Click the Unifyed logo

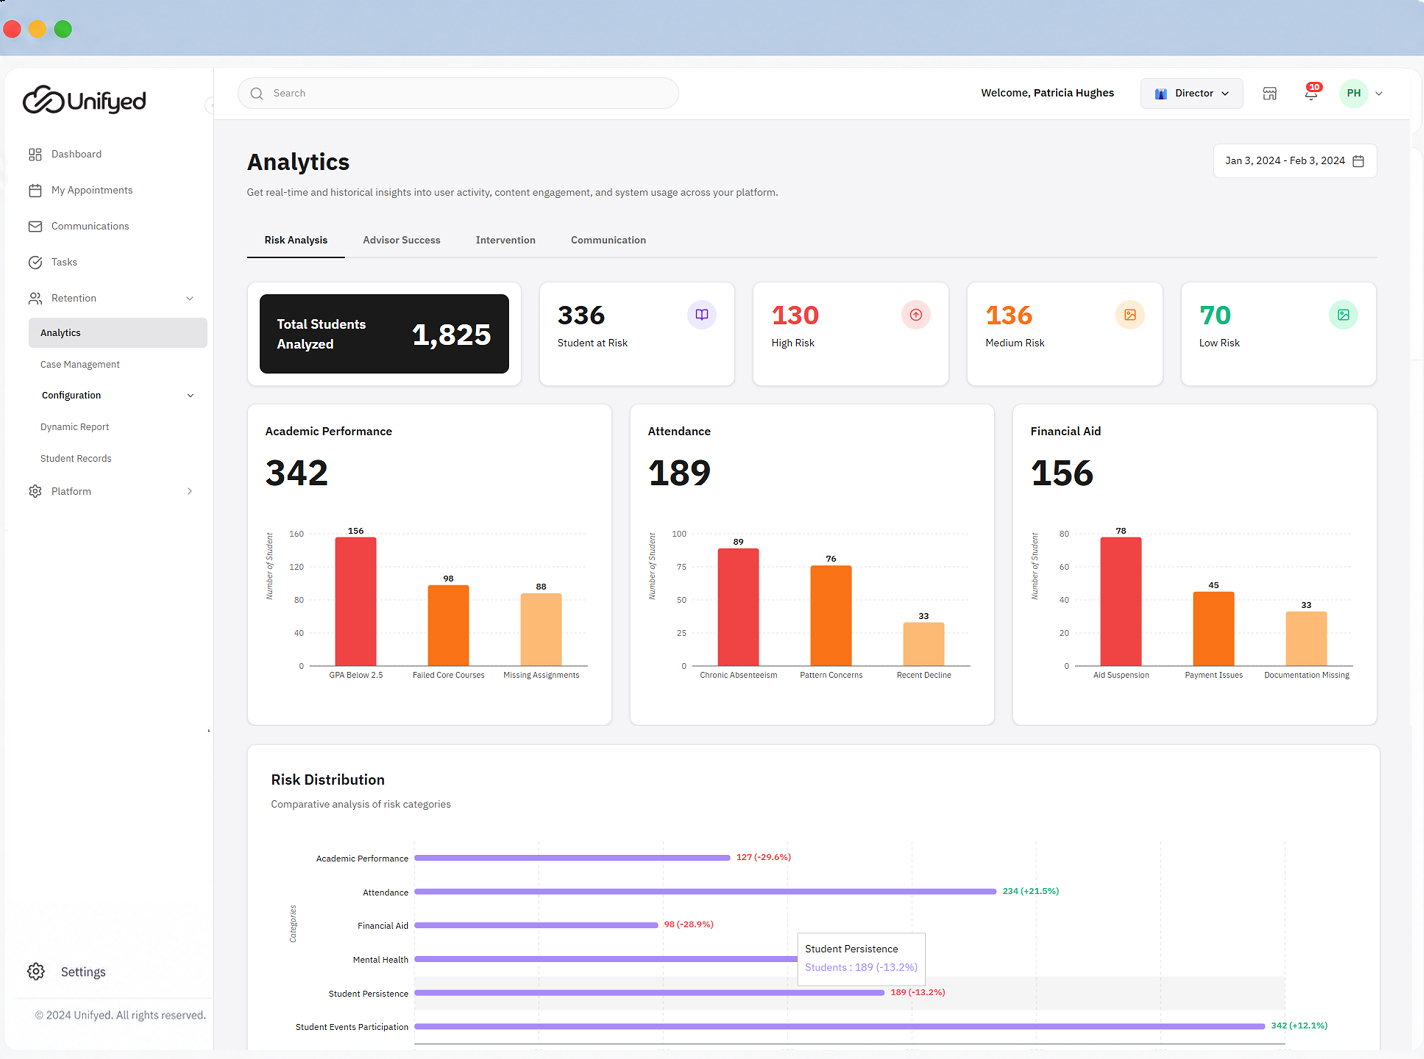coord(85,100)
